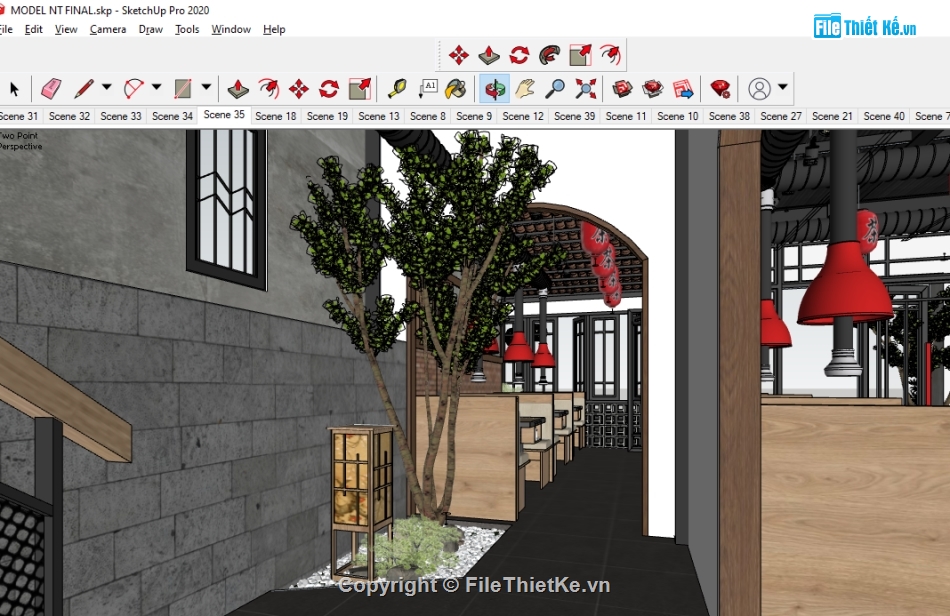This screenshot has height=616, width=950.
Task: Open the 3D Warehouse
Action: pyautogui.click(x=622, y=89)
